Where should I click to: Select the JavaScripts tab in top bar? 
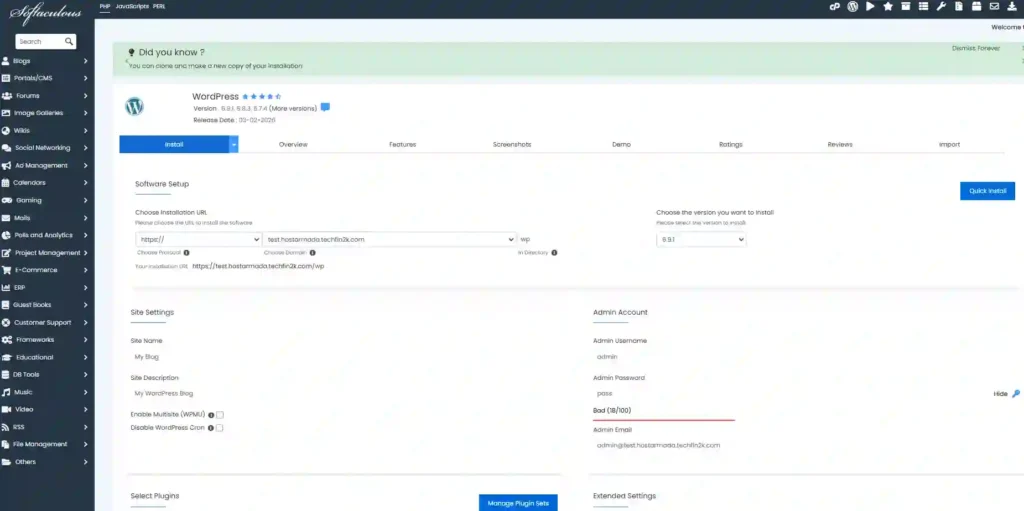pyautogui.click(x=132, y=6)
